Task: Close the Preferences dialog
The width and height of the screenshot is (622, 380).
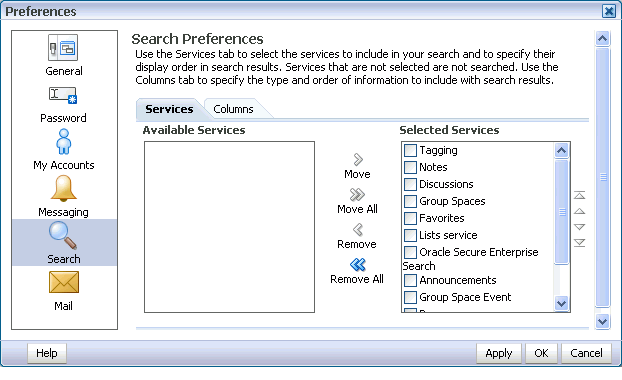Action: coord(609,11)
